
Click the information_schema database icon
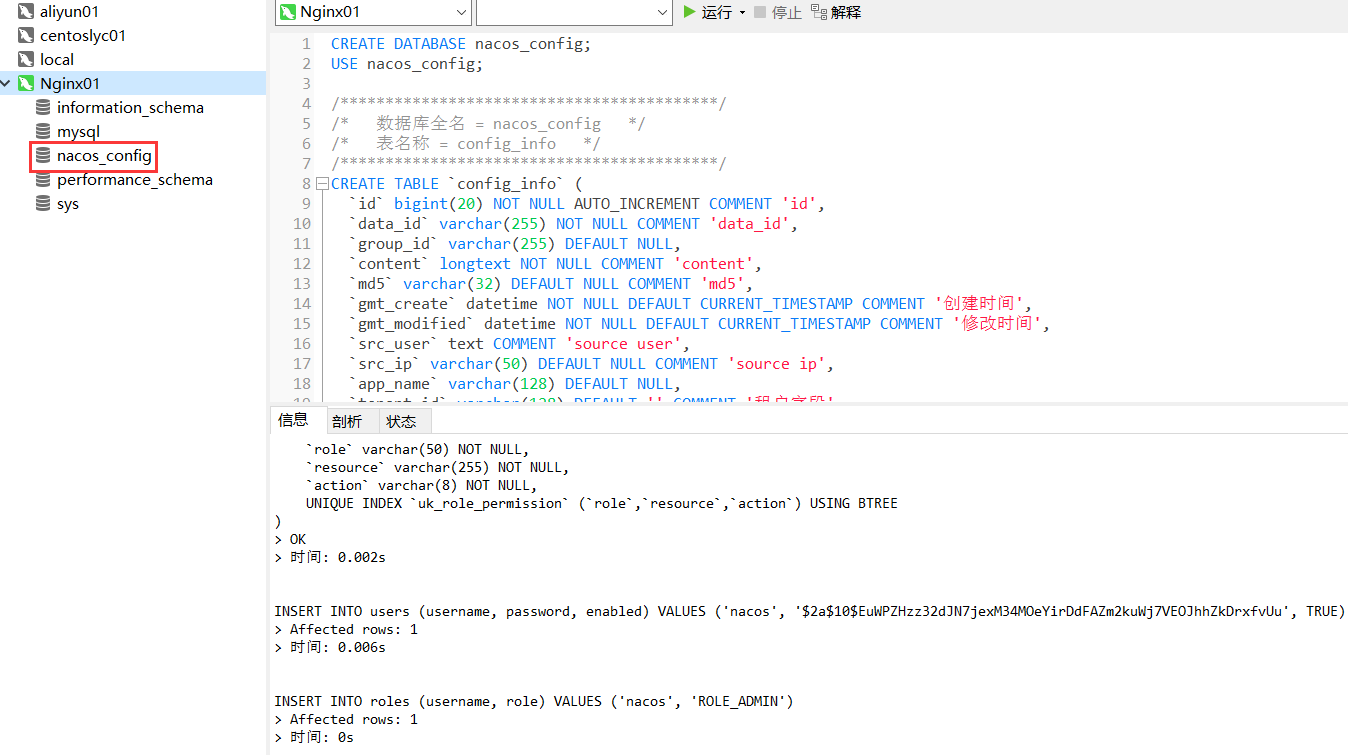tap(42, 108)
